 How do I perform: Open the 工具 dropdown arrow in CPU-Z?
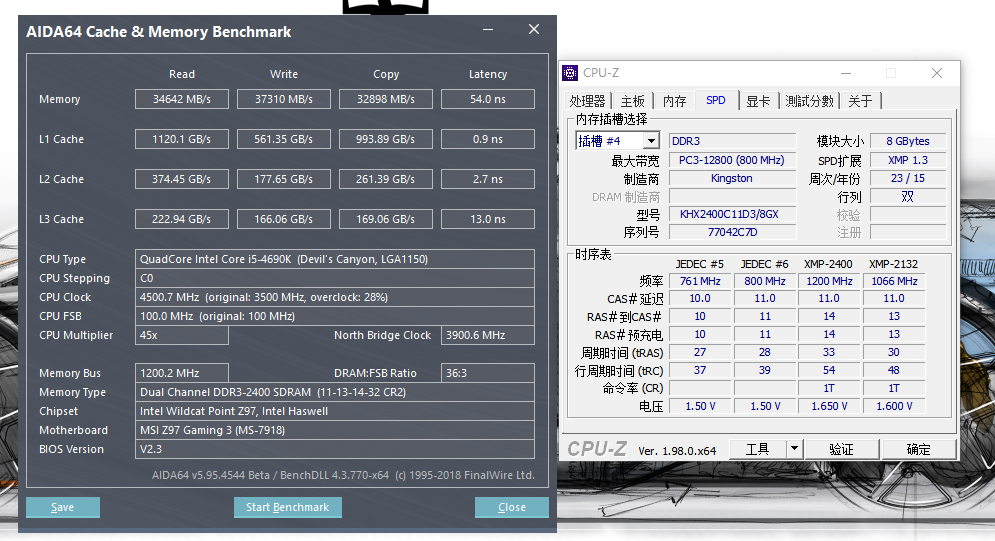point(794,449)
